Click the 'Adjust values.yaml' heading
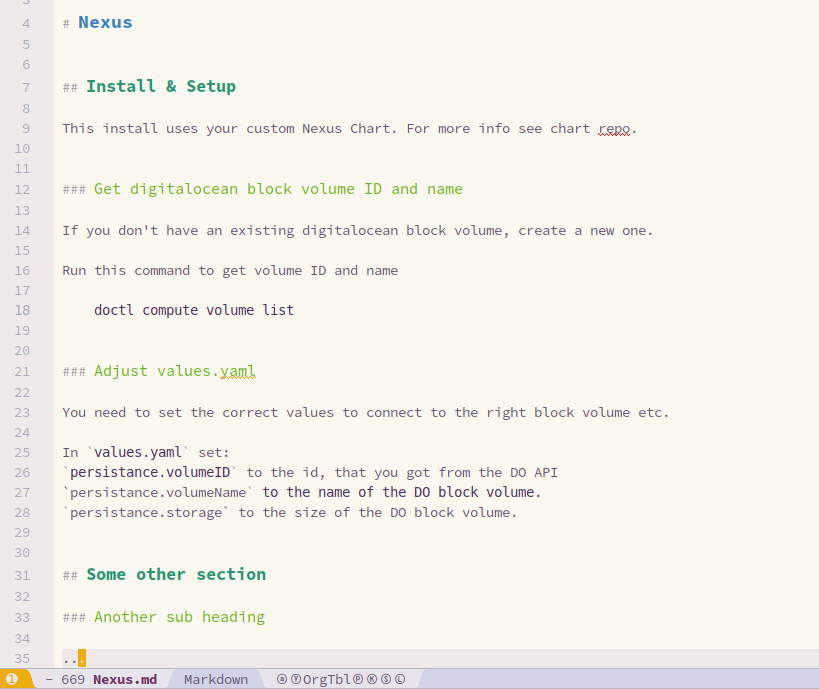 point(174,371)
